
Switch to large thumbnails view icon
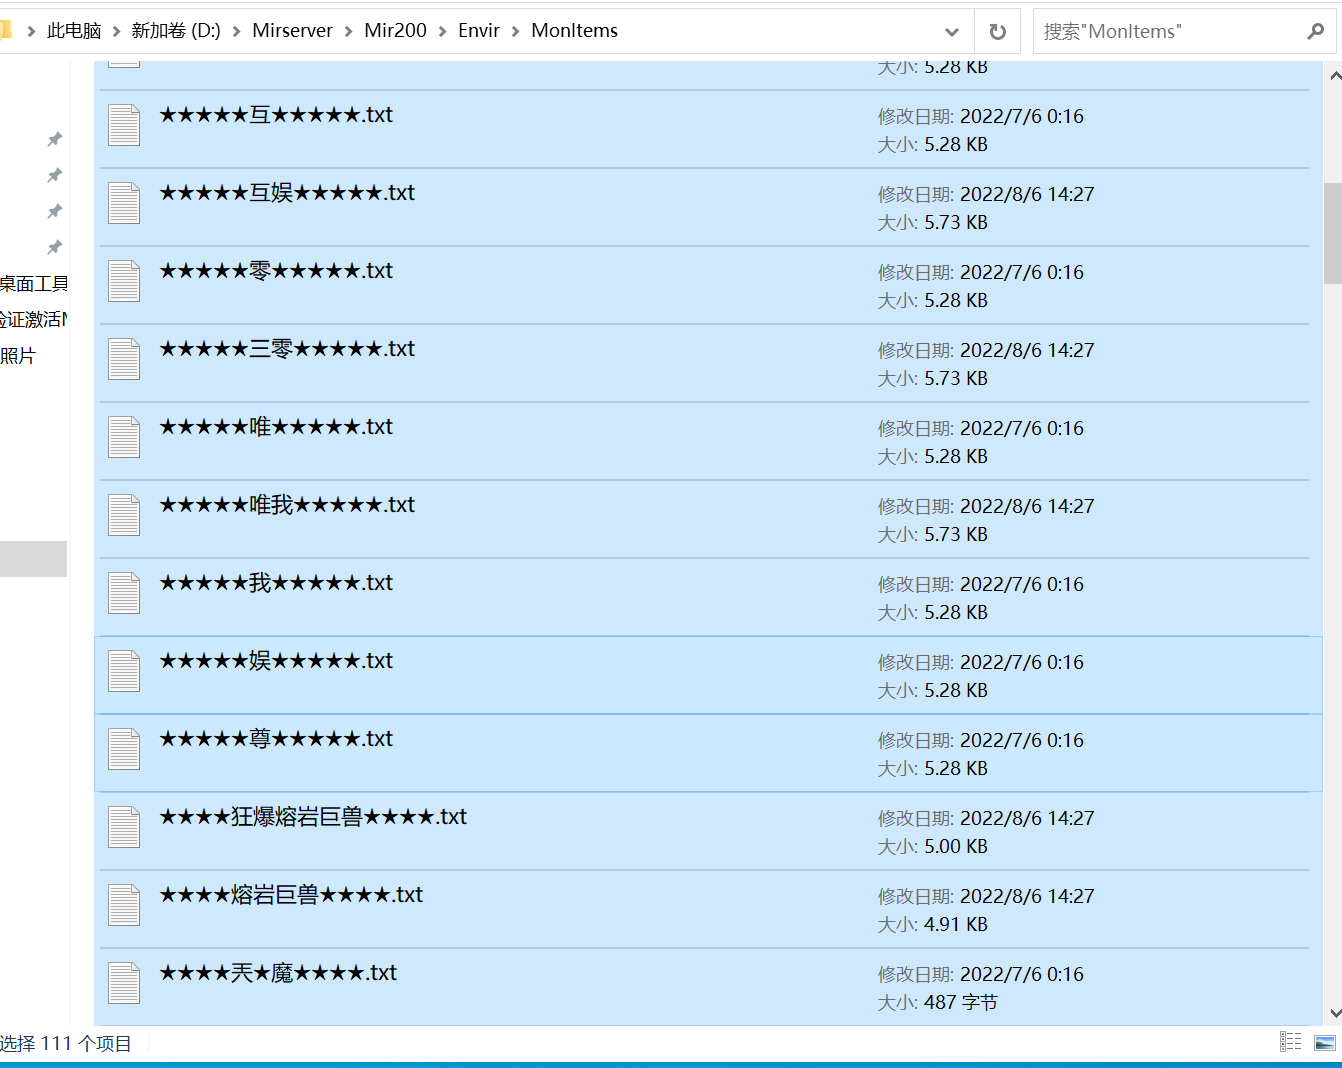click(x=1325, y=1042)
